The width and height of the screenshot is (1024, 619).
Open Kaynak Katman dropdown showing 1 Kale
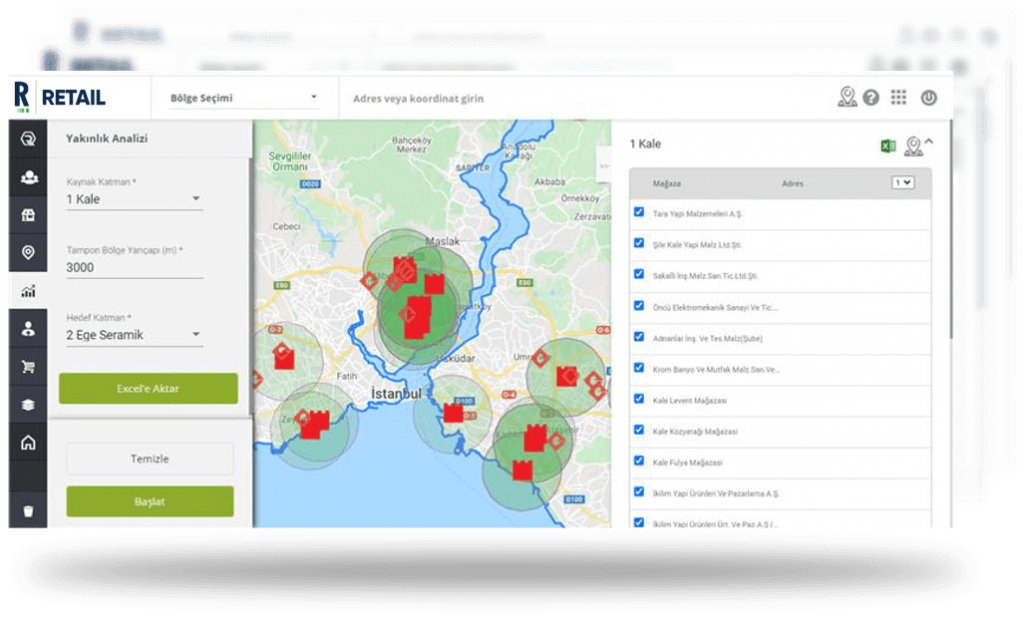coord(134,199)
